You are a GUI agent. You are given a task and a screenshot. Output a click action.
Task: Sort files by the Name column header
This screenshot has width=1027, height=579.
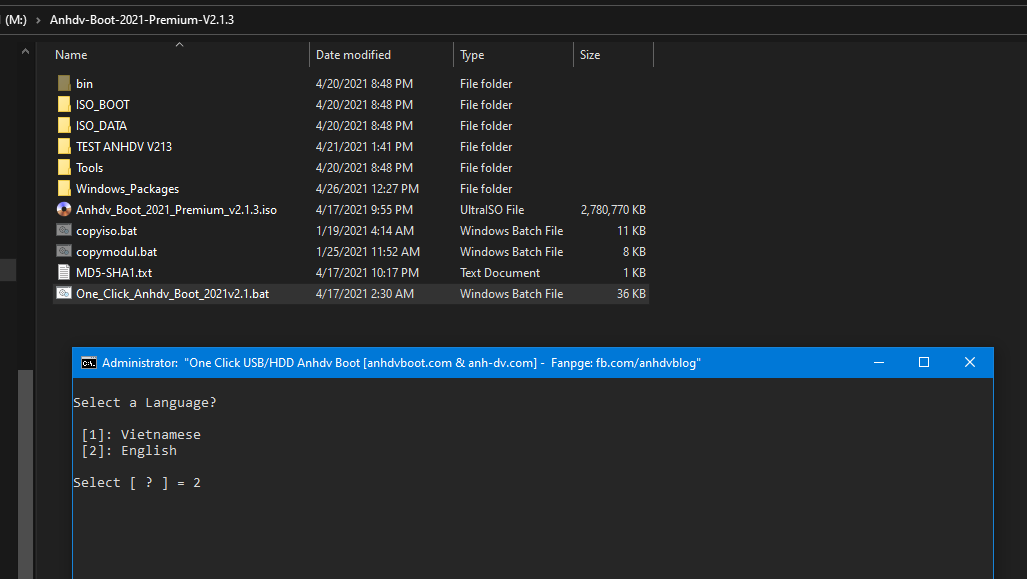(71, 55)
